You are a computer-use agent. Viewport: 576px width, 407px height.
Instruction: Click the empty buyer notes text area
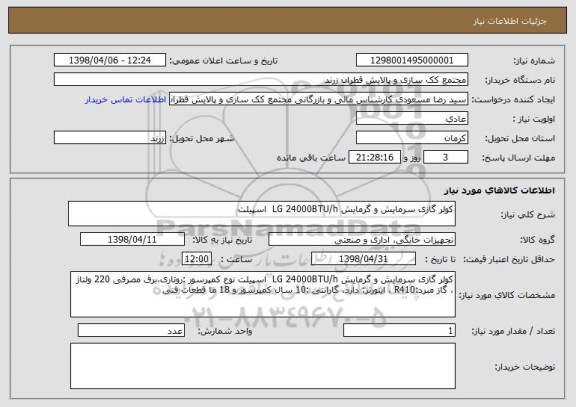(x=263, y=366)
